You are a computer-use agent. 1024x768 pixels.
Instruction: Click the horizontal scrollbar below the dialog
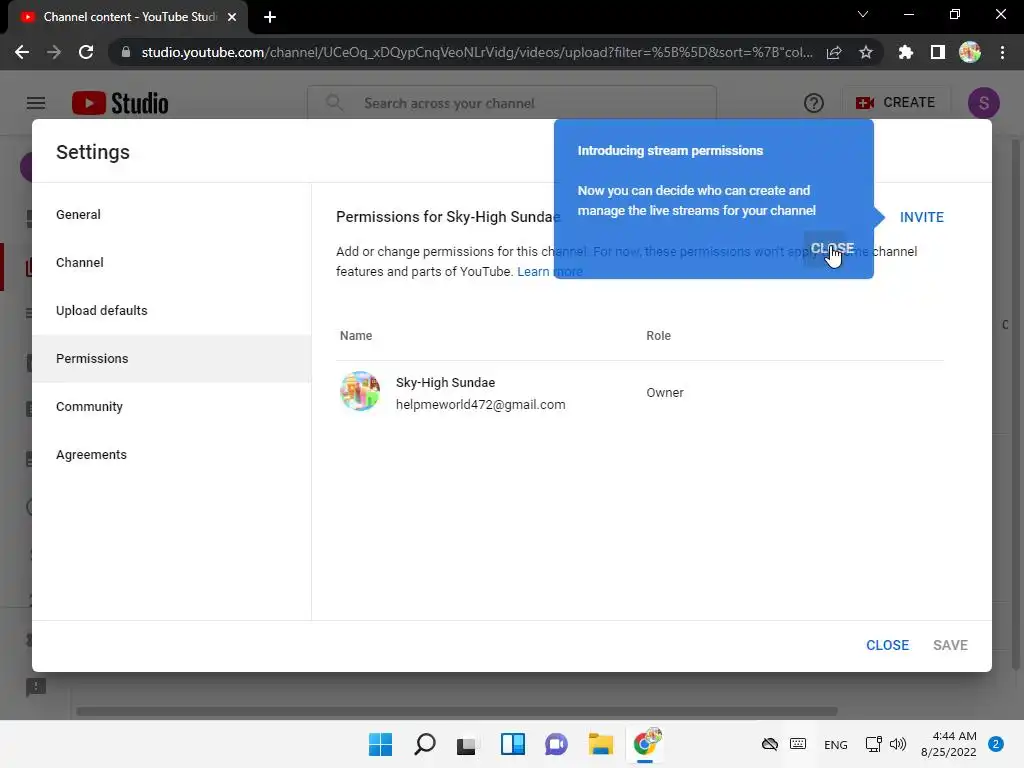456,711
